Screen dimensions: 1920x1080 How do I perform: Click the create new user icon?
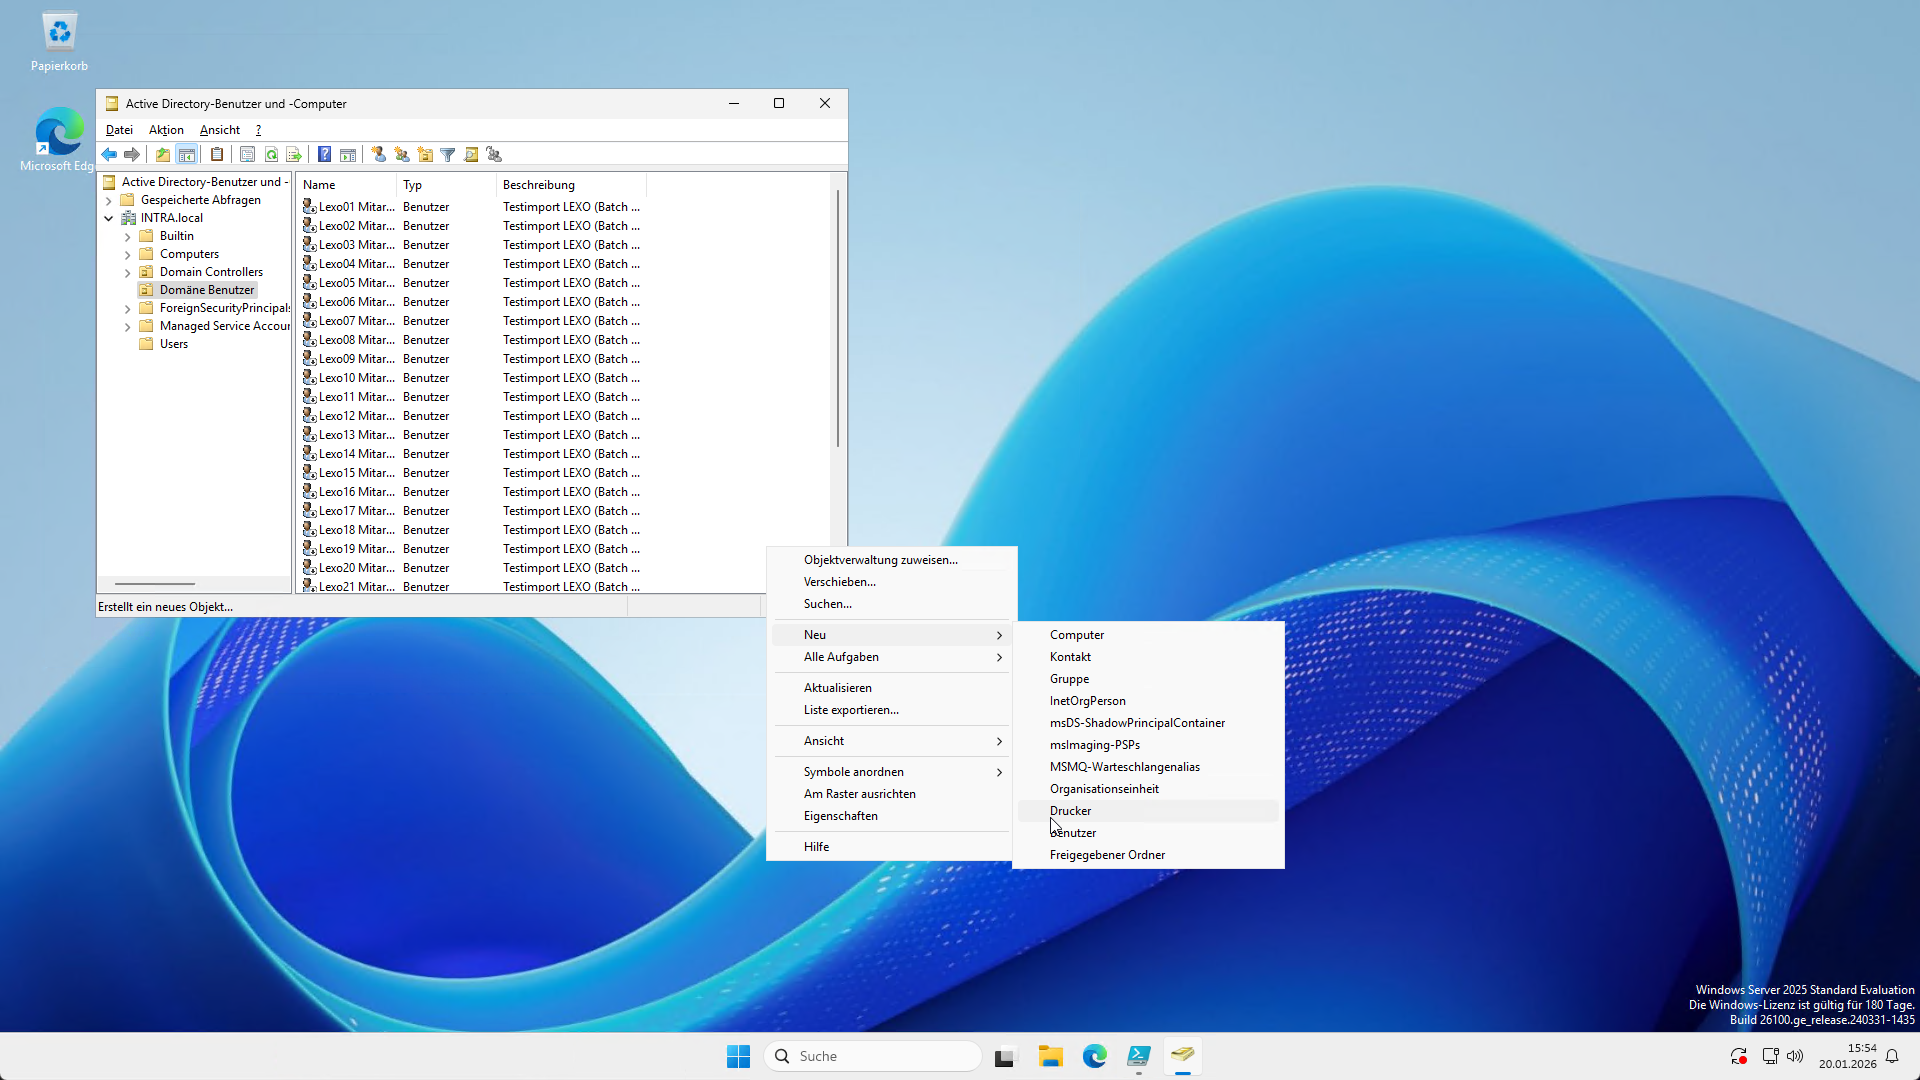tap(378, 154)
